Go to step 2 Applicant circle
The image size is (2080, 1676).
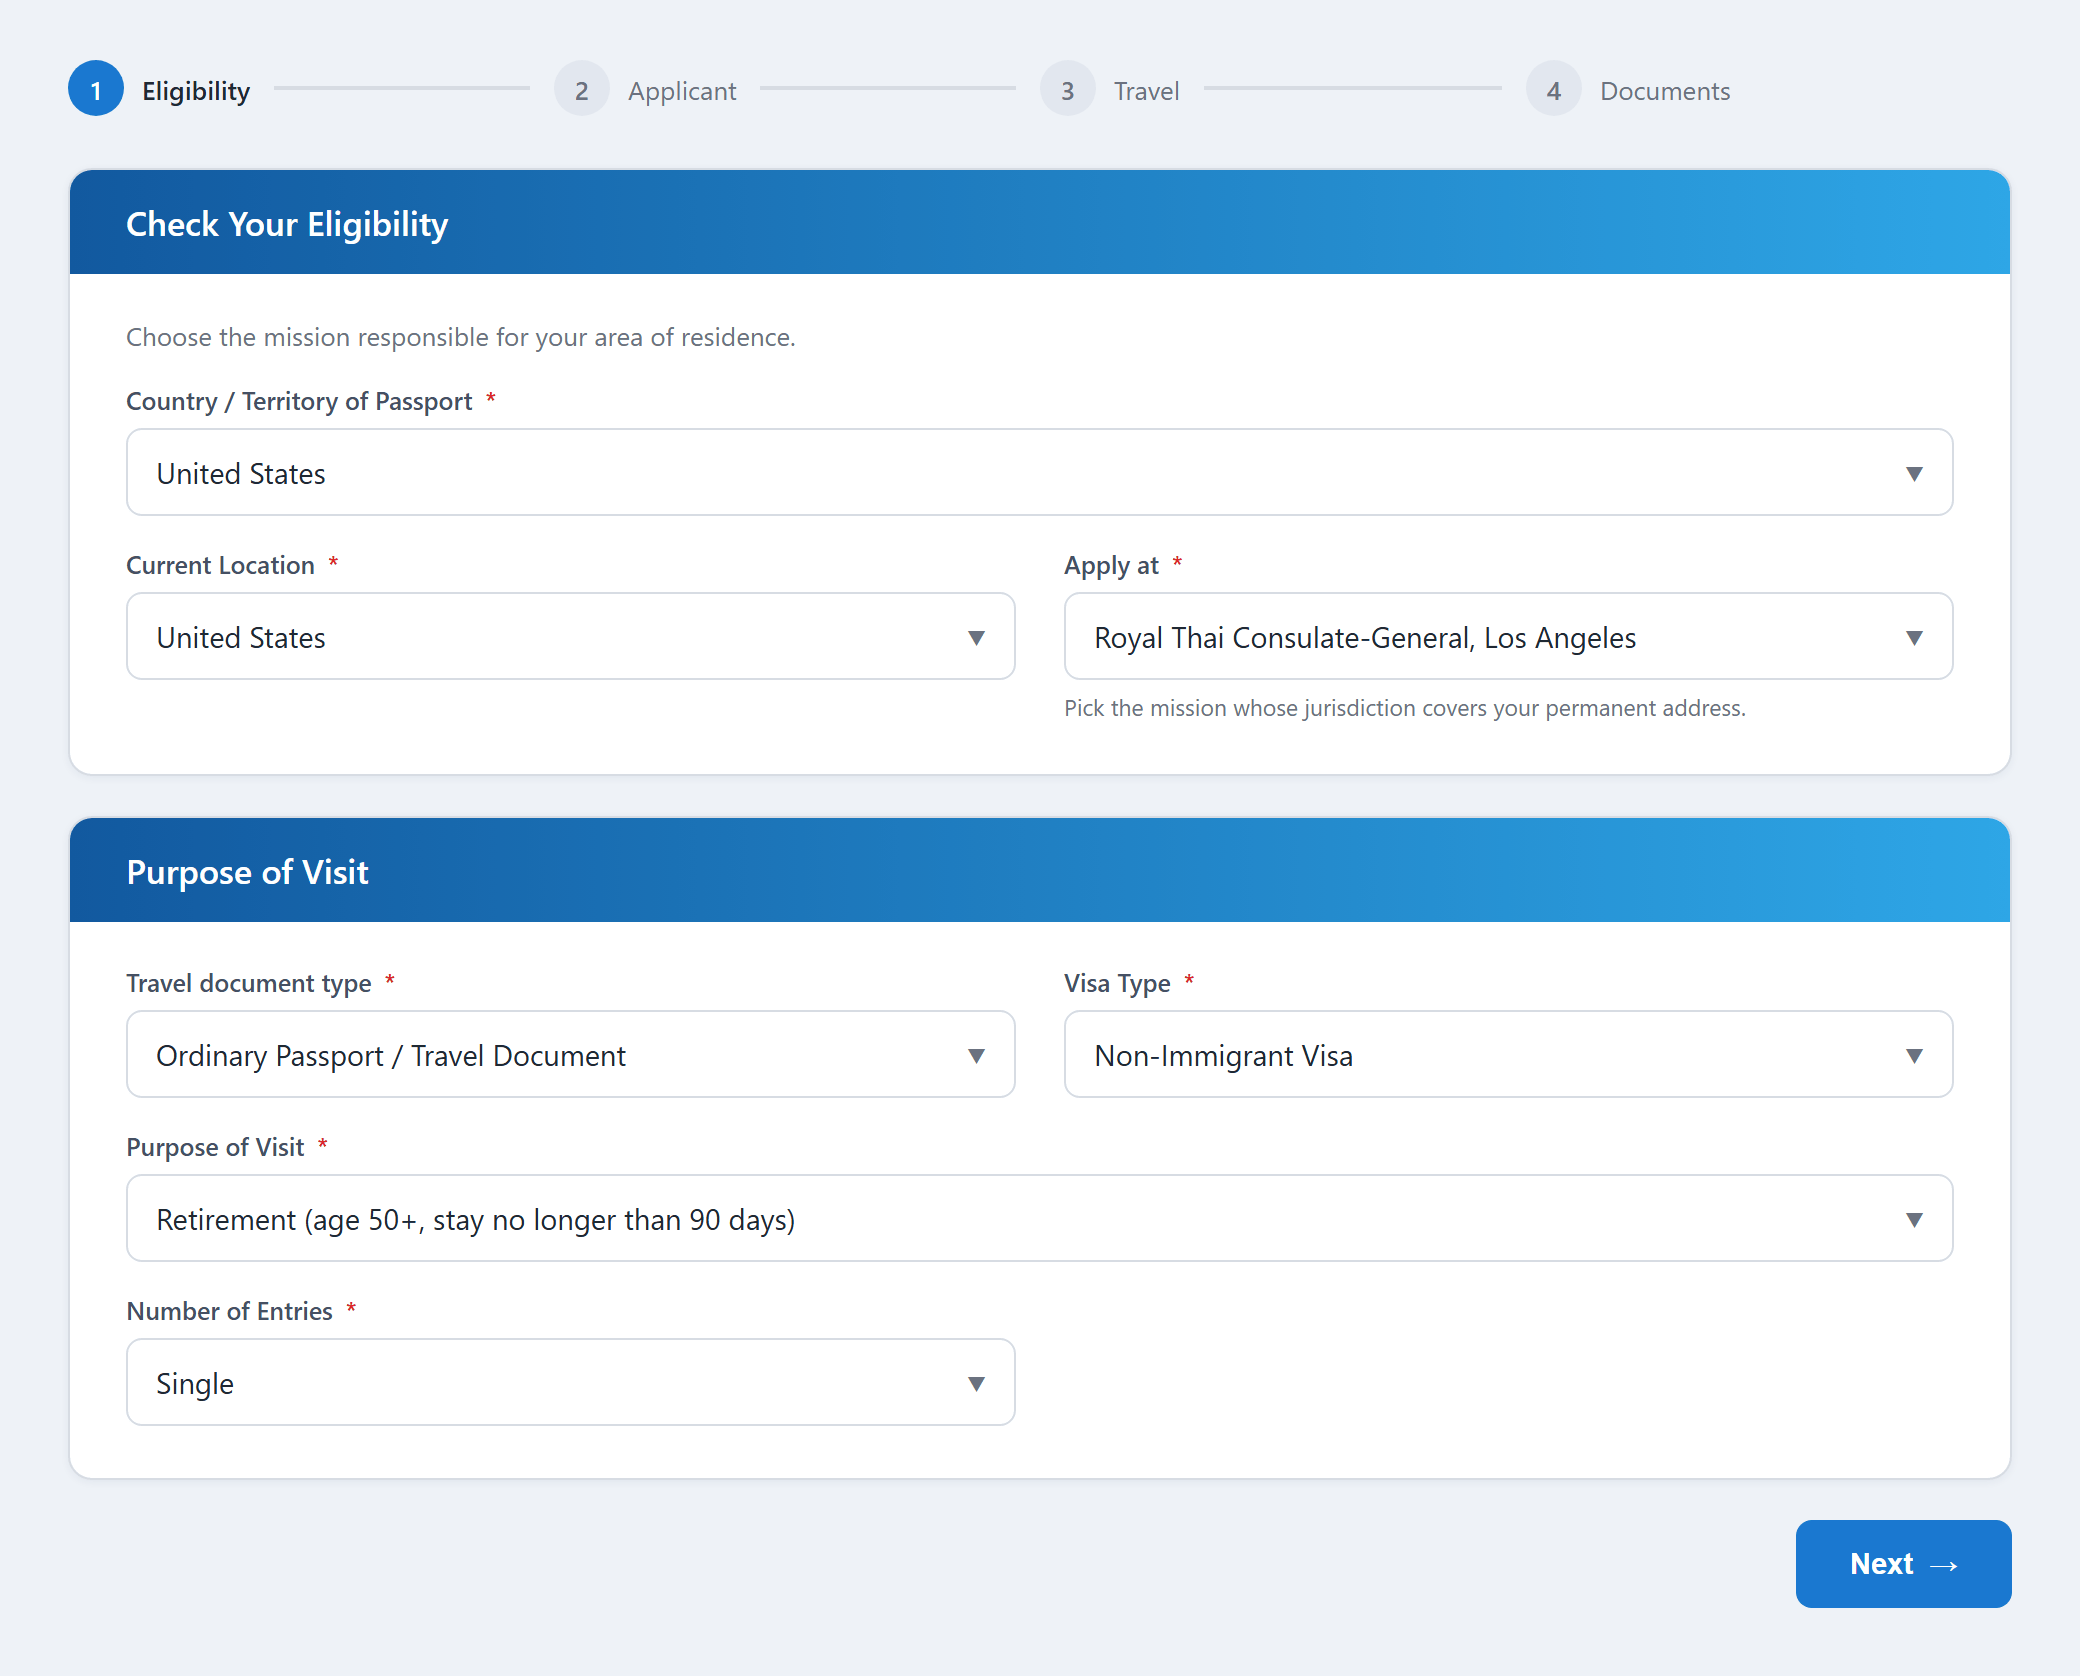(582, 89)
